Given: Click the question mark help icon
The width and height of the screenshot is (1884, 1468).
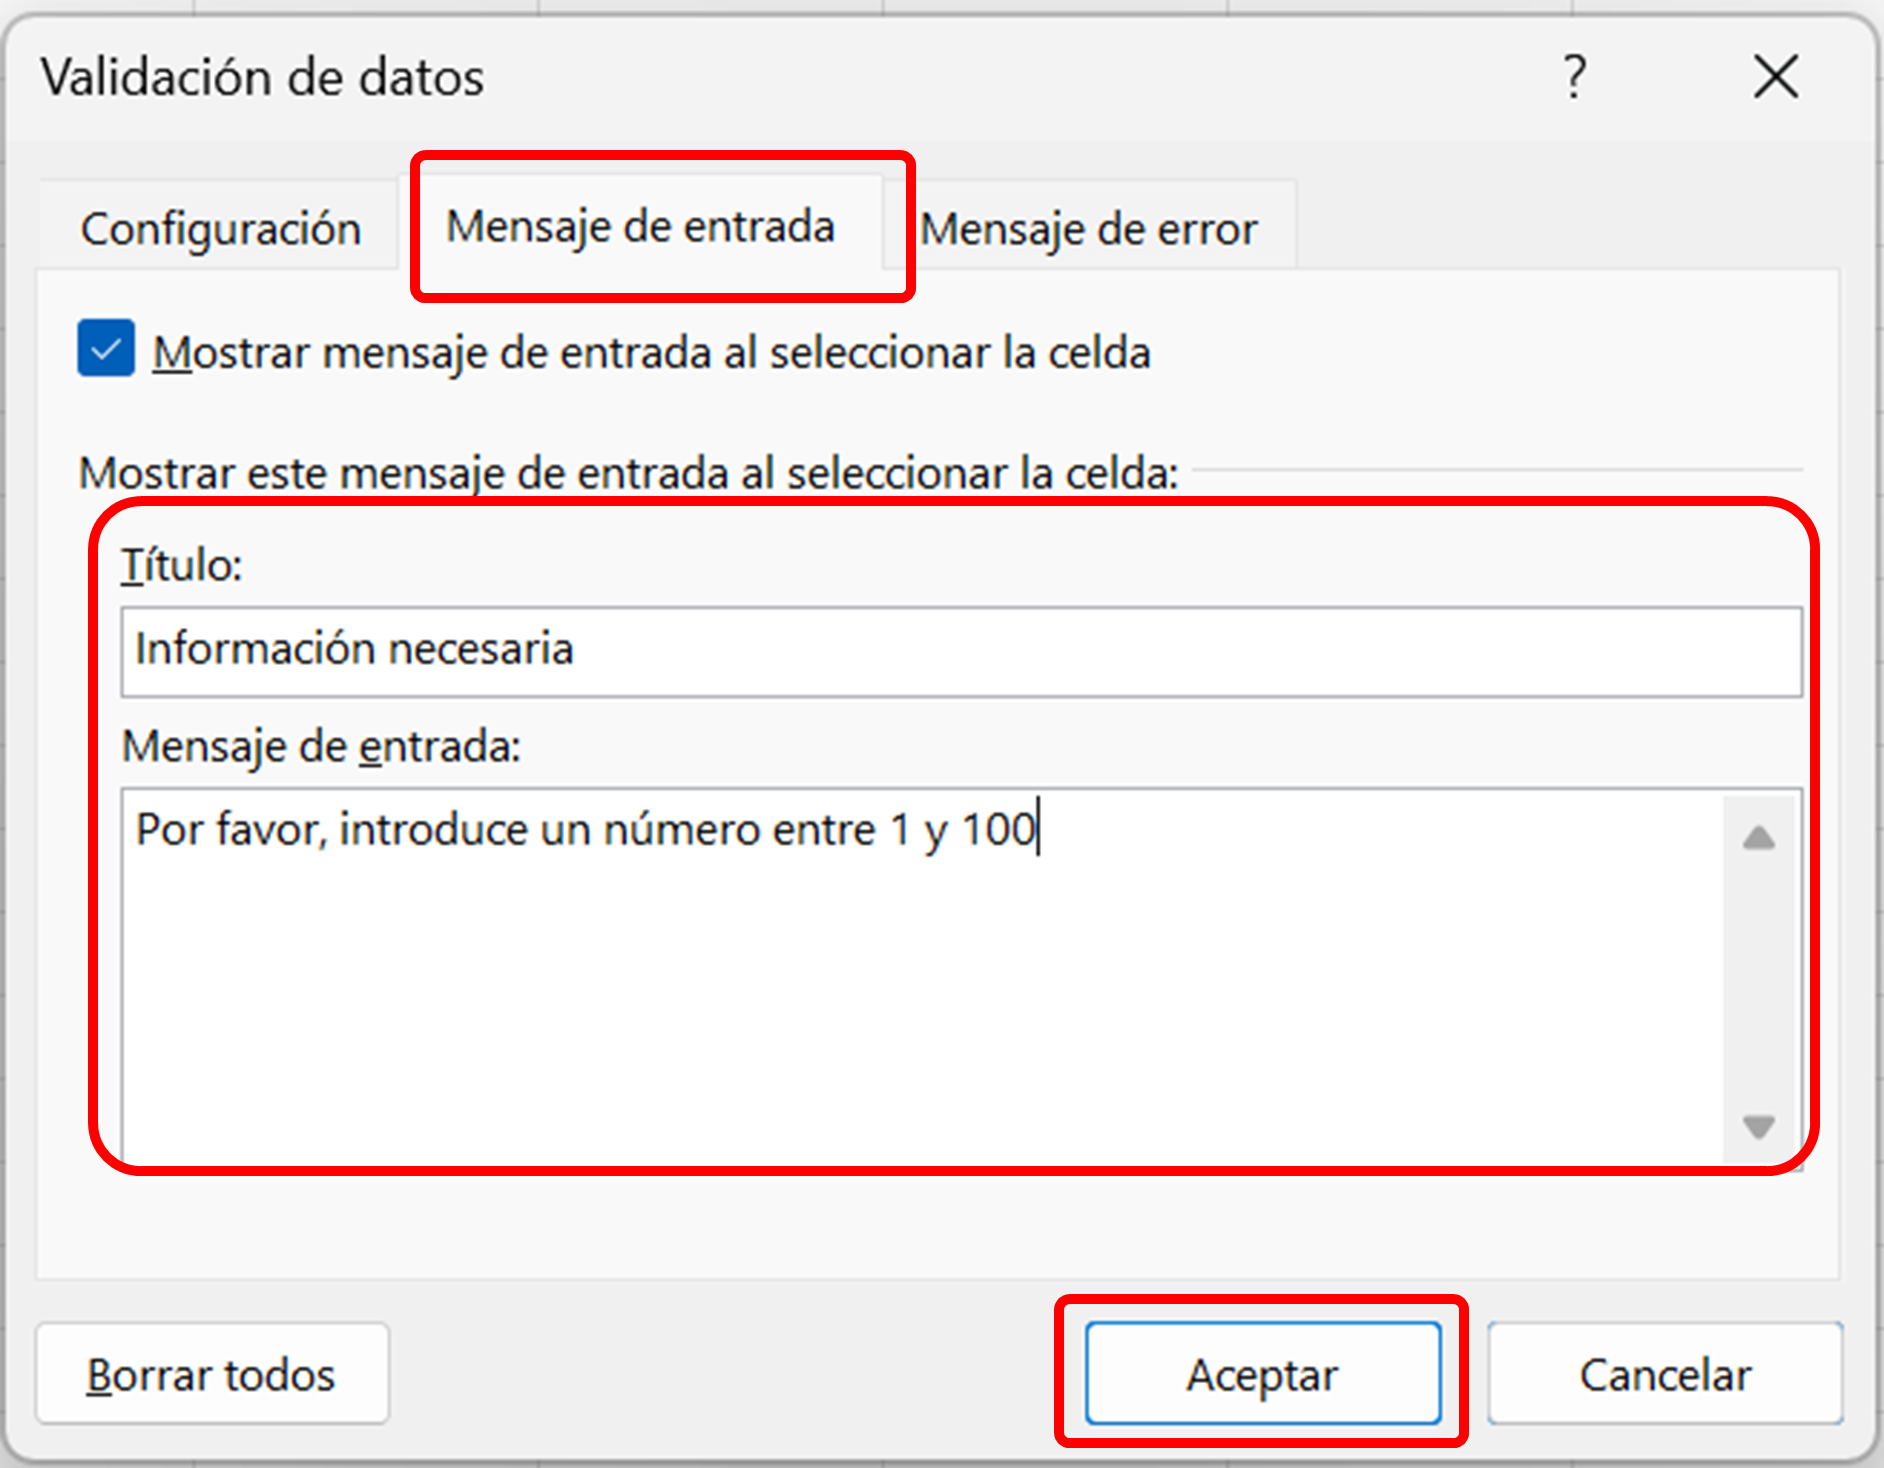Looking at the screenshot, I should tap(1575, 77).
